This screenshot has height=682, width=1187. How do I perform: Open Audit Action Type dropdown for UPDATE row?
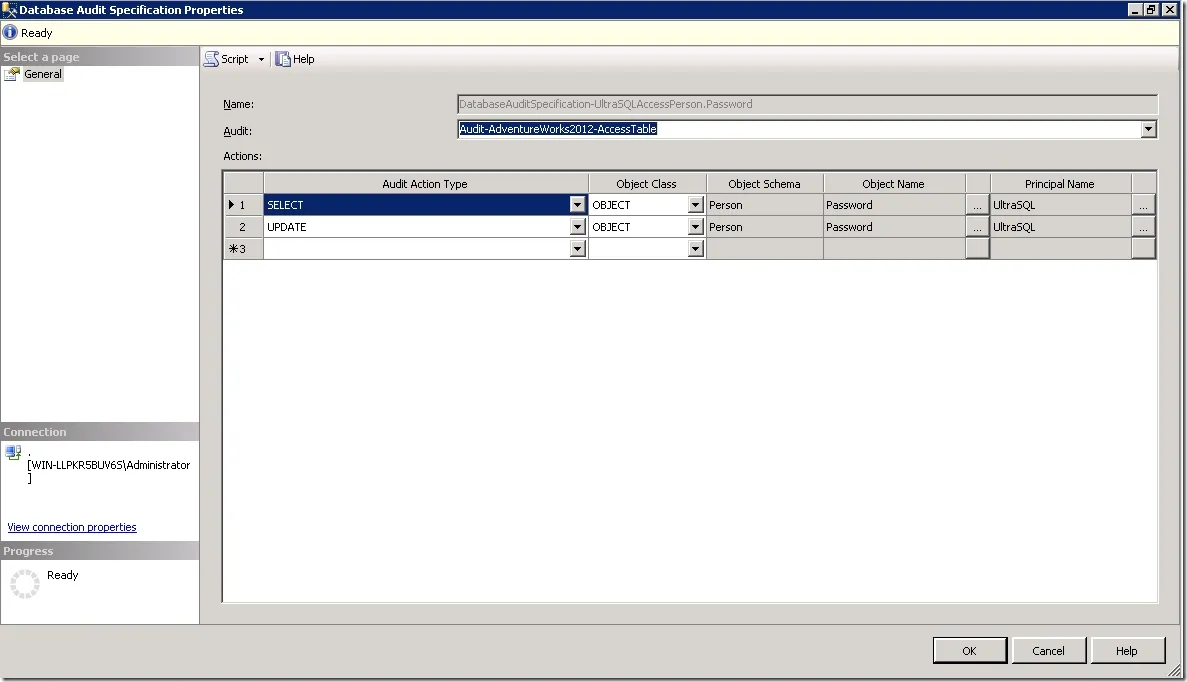tap(578, 227)
